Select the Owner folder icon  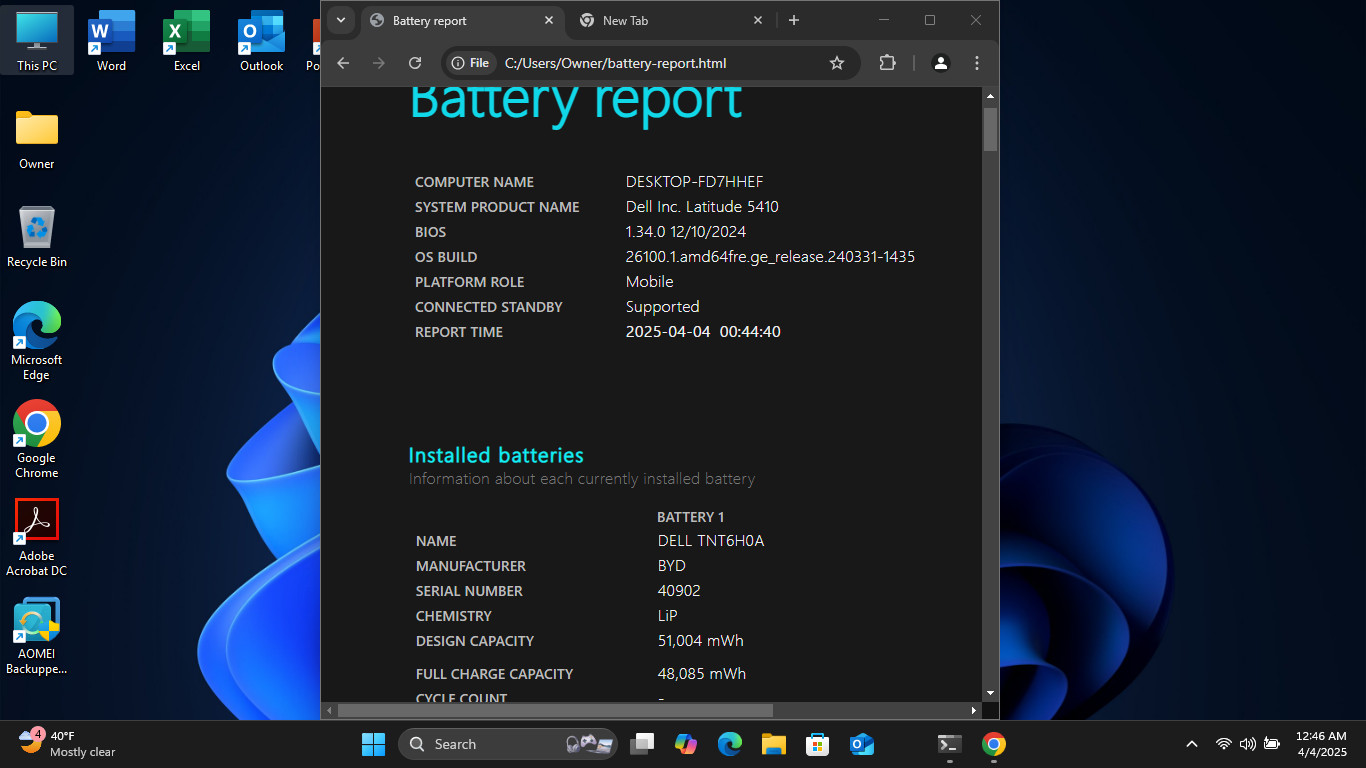[x=37, y=139]
